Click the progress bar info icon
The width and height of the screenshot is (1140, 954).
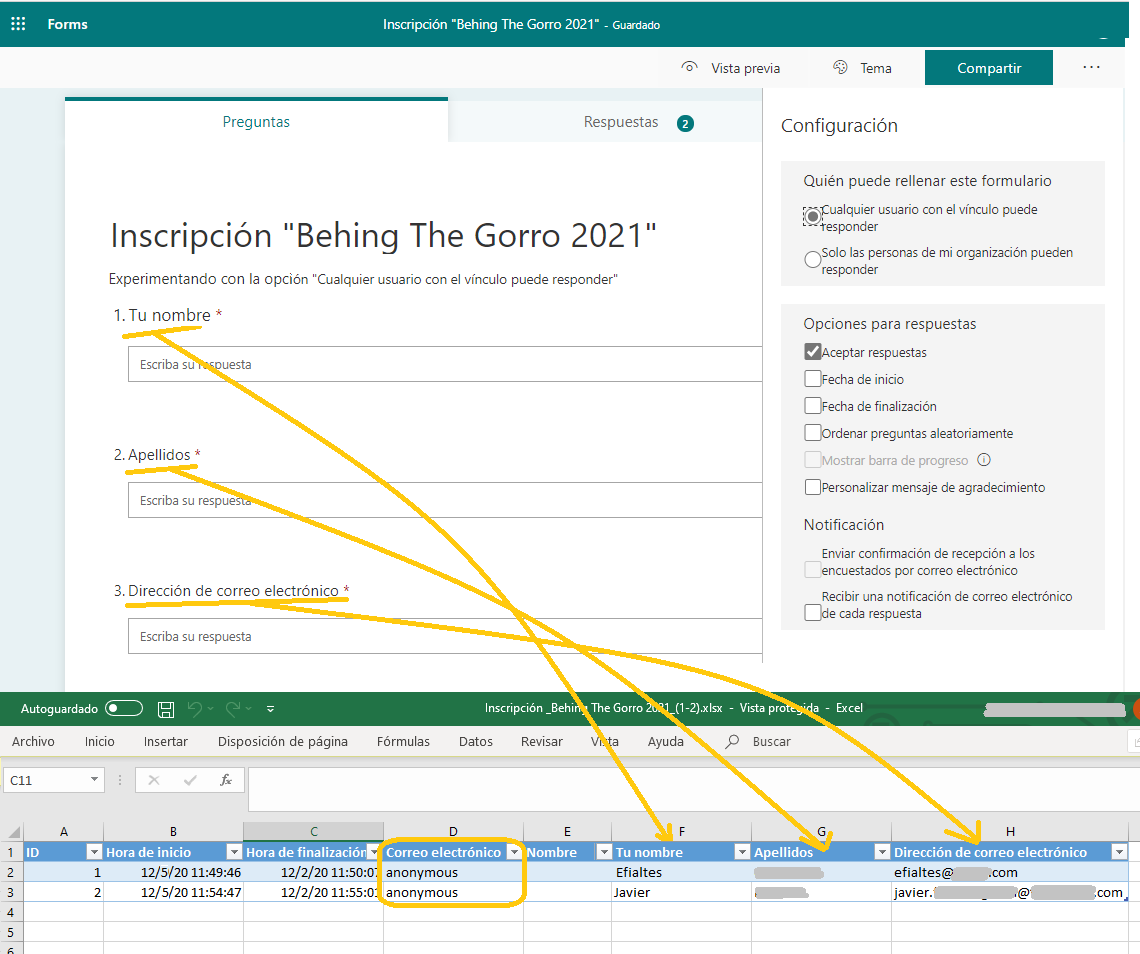[984, 460]
